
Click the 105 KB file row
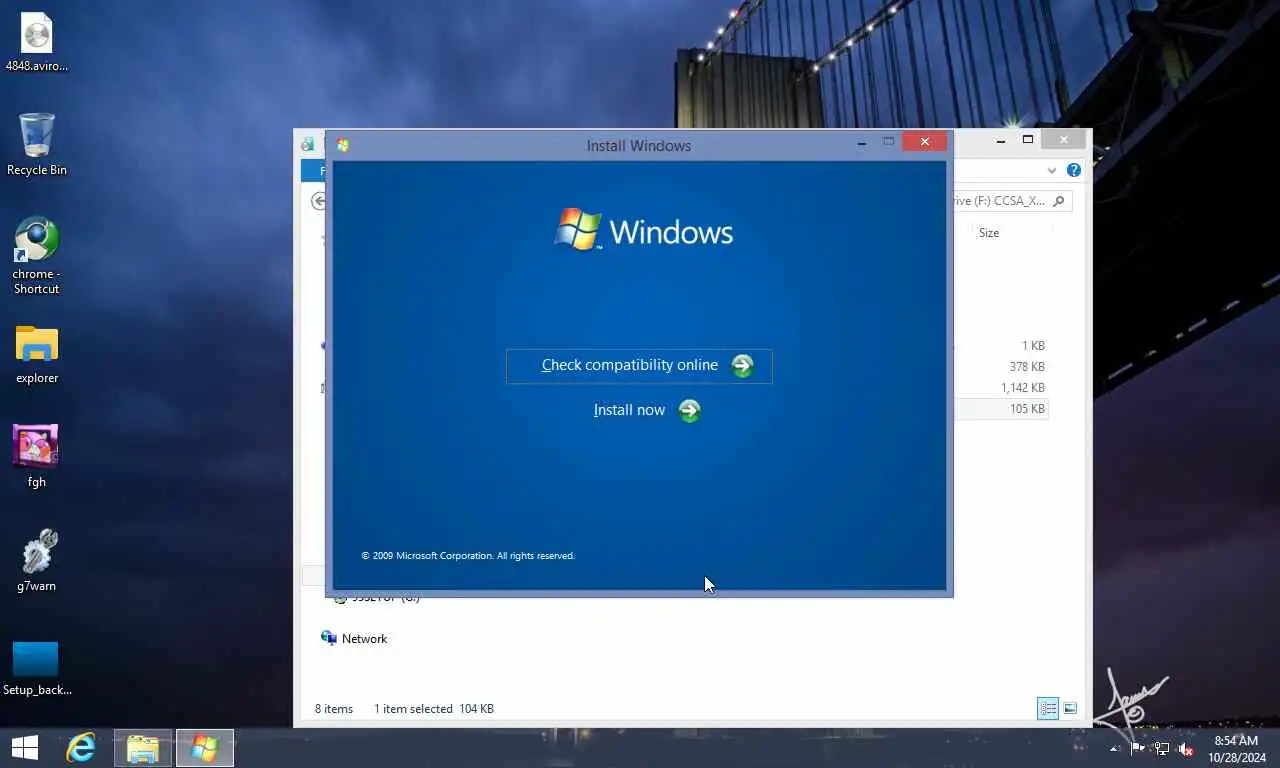click(1000, 409)
